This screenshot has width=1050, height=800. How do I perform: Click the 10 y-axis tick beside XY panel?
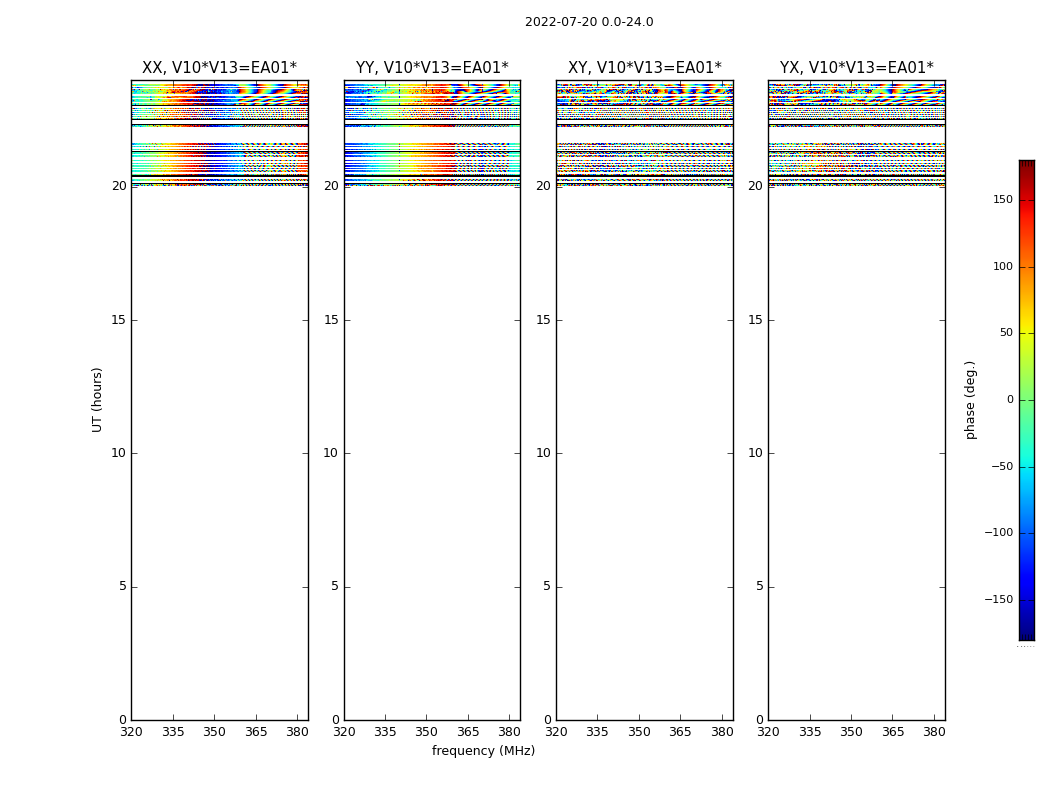pos(543,453)
